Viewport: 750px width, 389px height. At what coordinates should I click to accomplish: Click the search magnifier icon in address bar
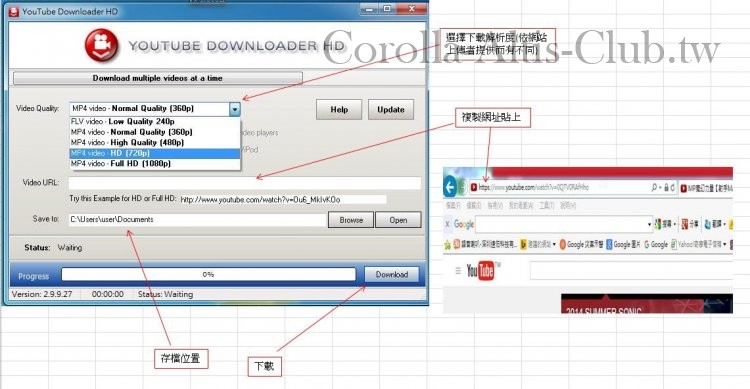point(654,188)
